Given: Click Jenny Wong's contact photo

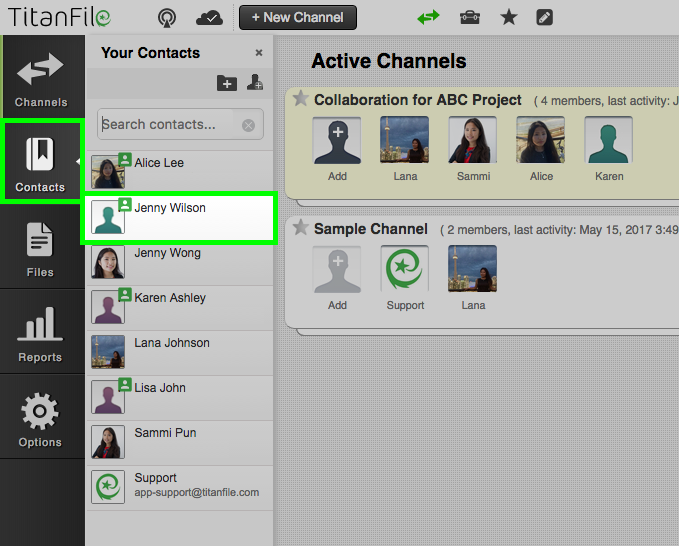Looking at the screenshot, I should (108, 262).
